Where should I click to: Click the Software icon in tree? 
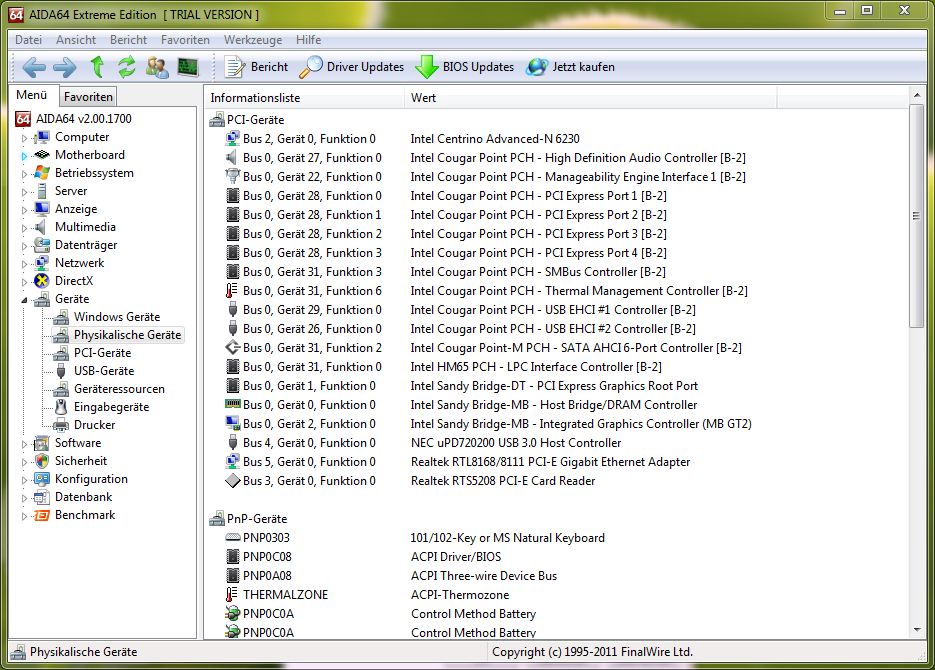42,443
